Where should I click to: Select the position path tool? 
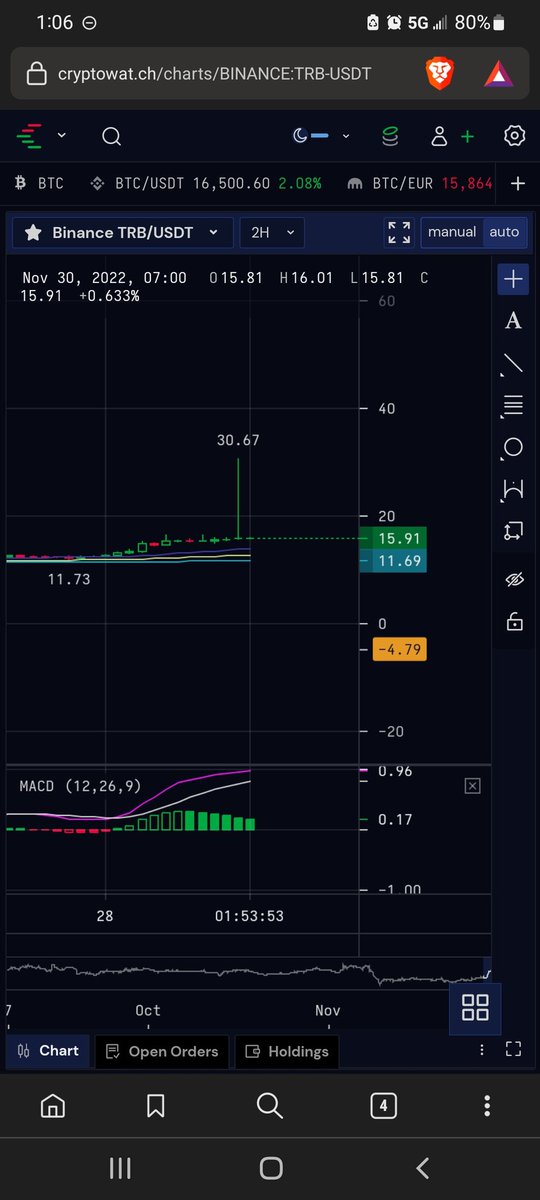[x=513, y=531]
